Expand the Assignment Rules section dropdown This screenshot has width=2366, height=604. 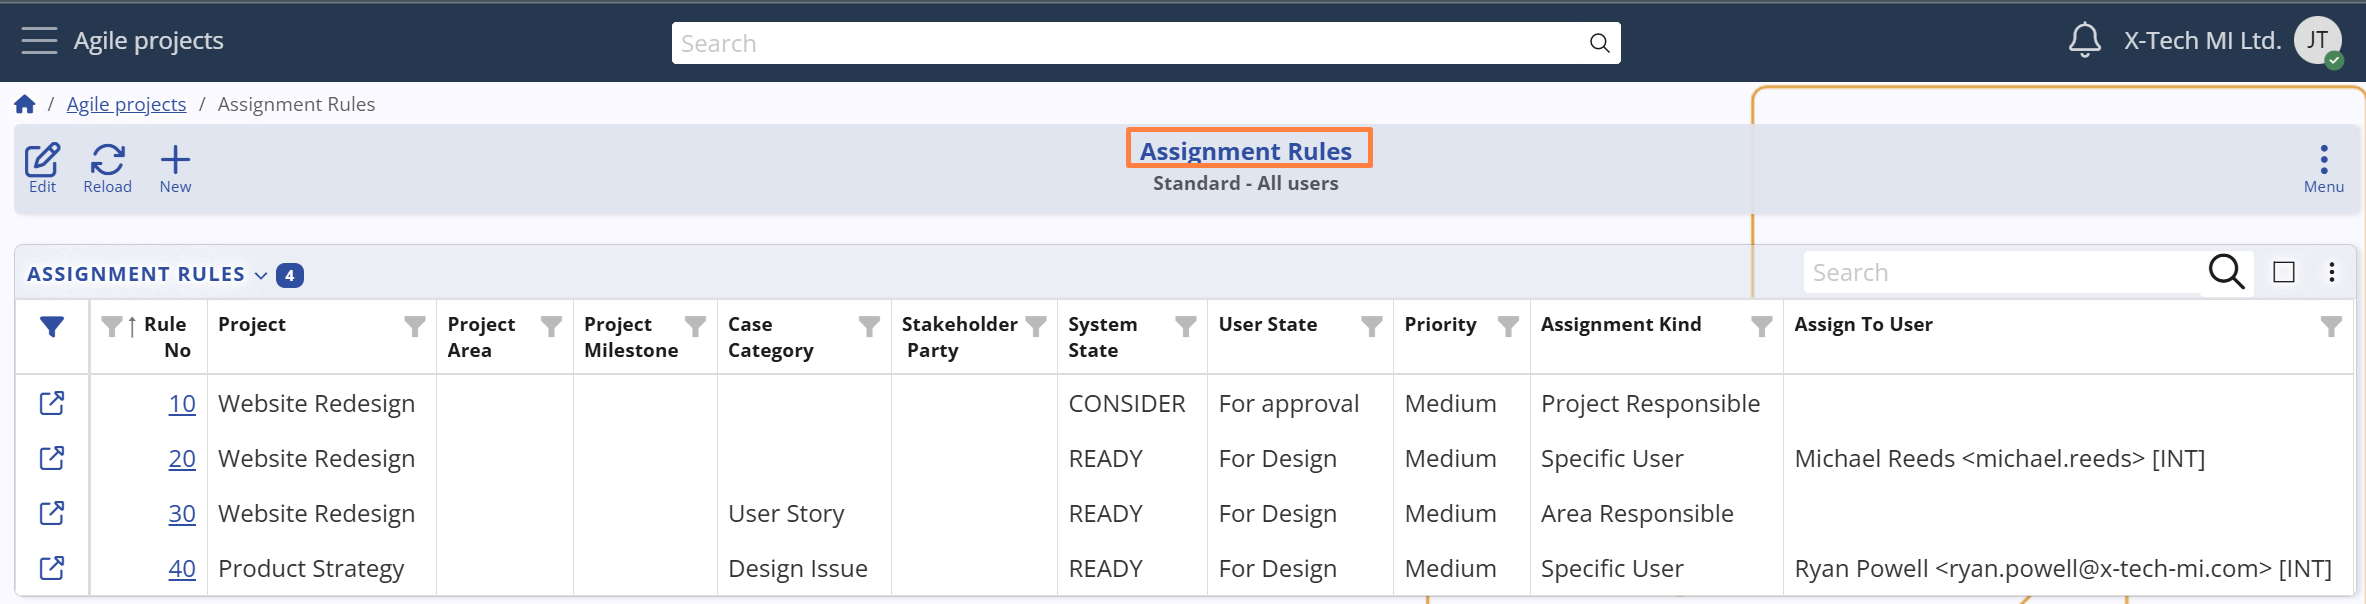pyautogui.click(x=261, y=275)
